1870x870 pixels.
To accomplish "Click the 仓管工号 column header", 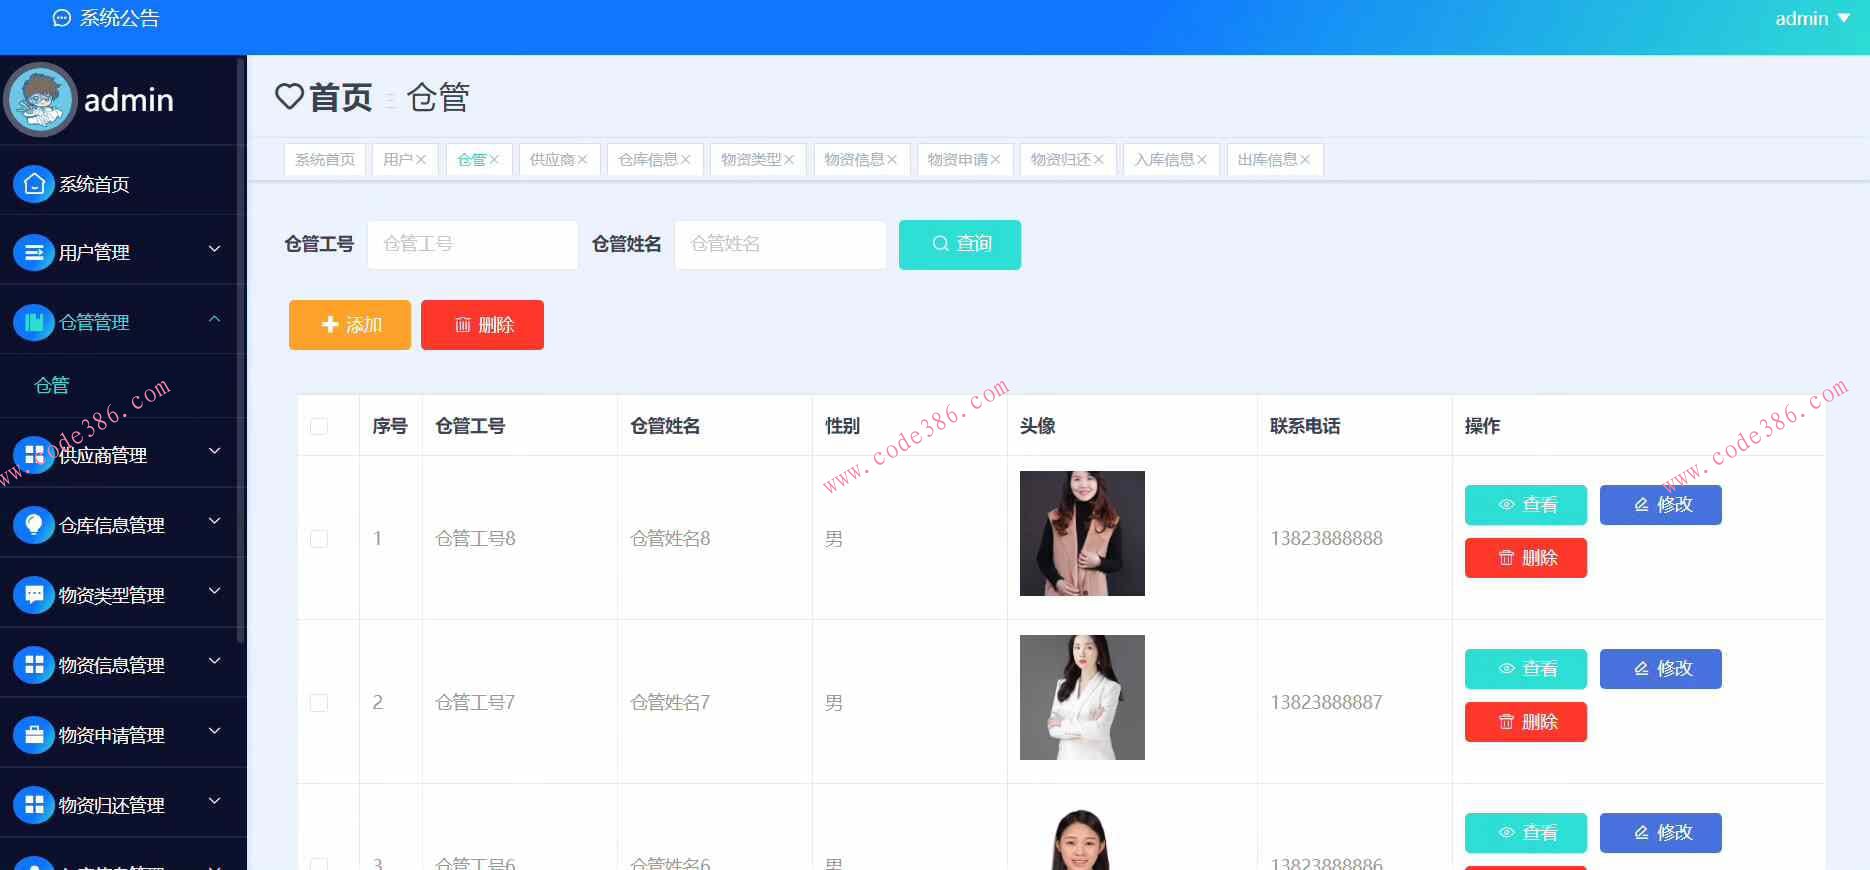I will [x=470, y=426].
